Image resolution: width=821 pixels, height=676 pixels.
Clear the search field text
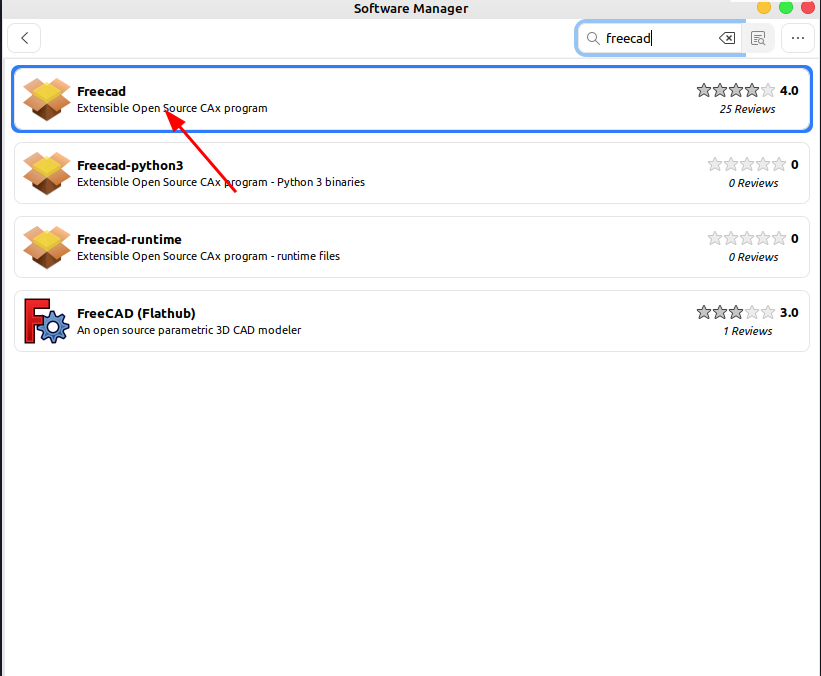tap(727, 38)
